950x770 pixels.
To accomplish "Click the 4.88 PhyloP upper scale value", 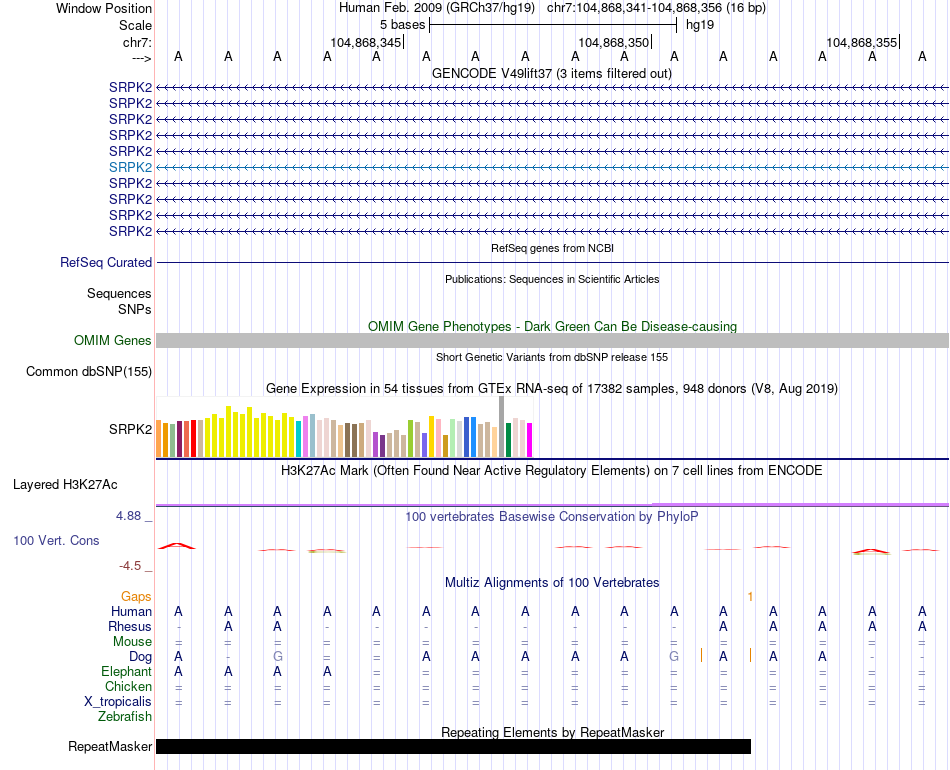I will click(128, 516).
